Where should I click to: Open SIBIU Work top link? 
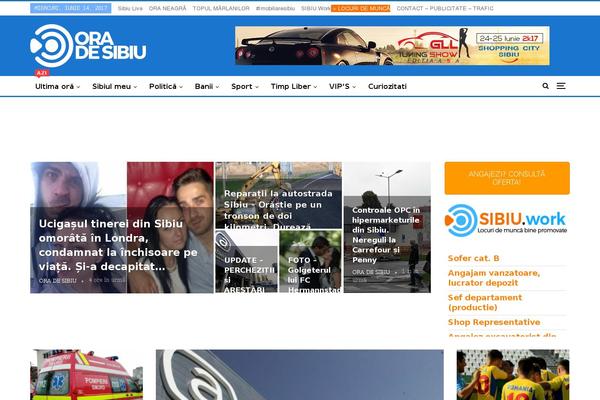(316, 8)
